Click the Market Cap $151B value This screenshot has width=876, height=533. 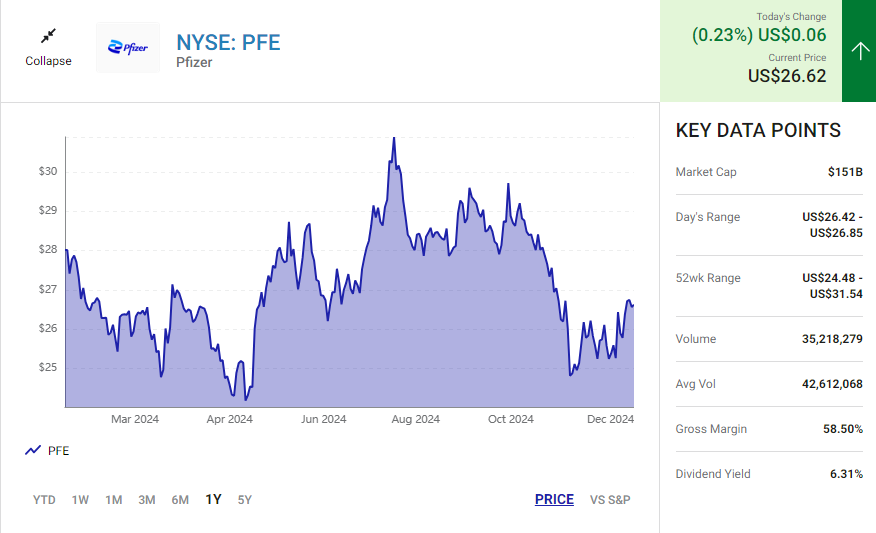tap(845, 172)
